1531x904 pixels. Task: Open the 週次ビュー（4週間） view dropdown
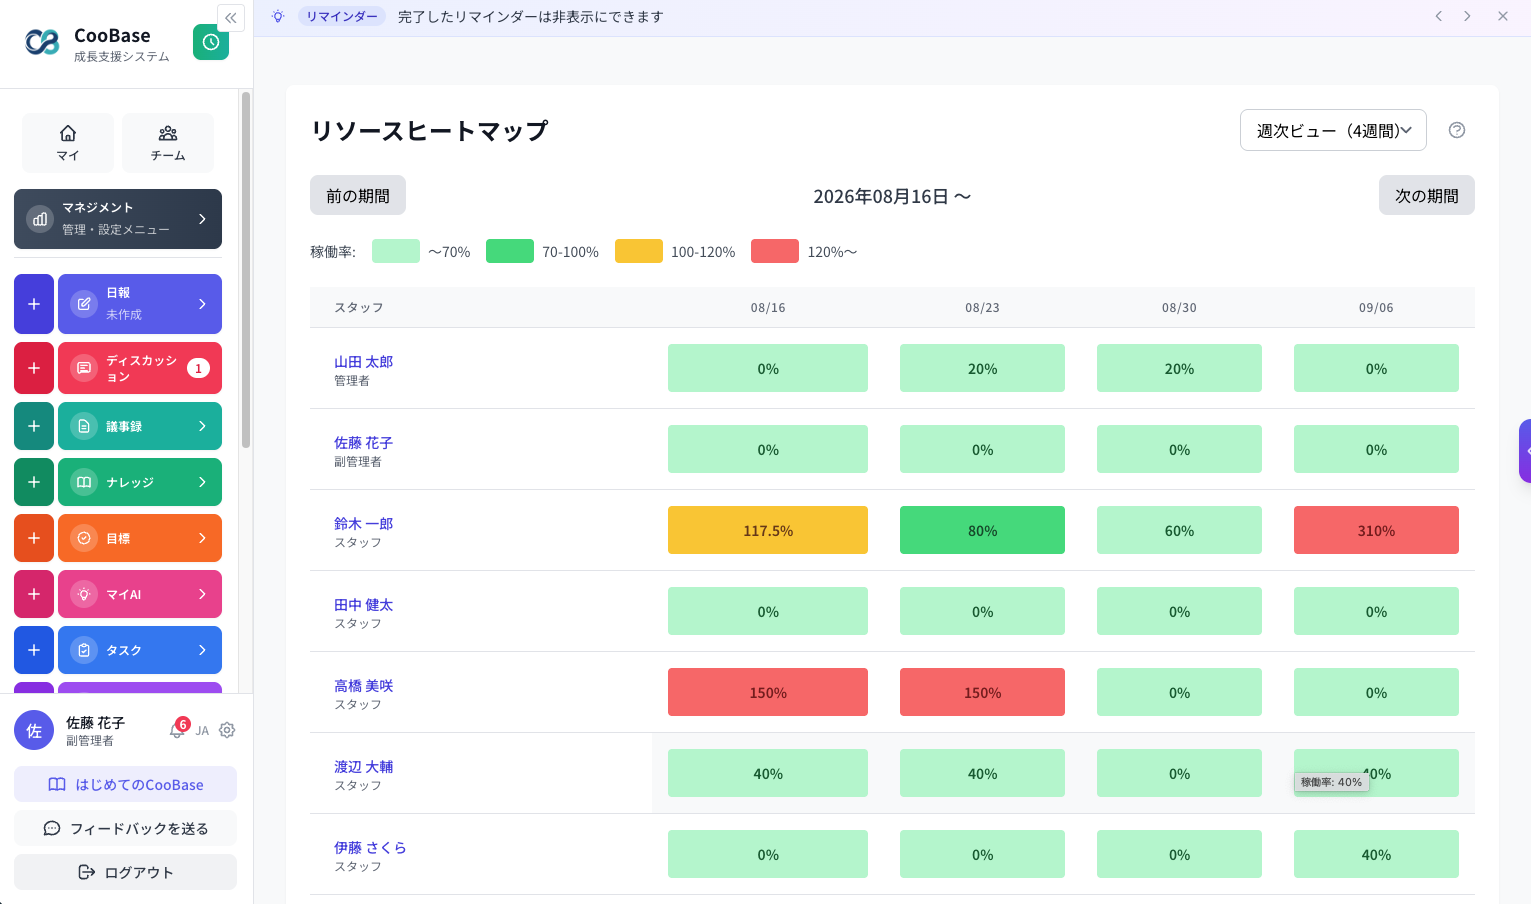coord(1333,130)
